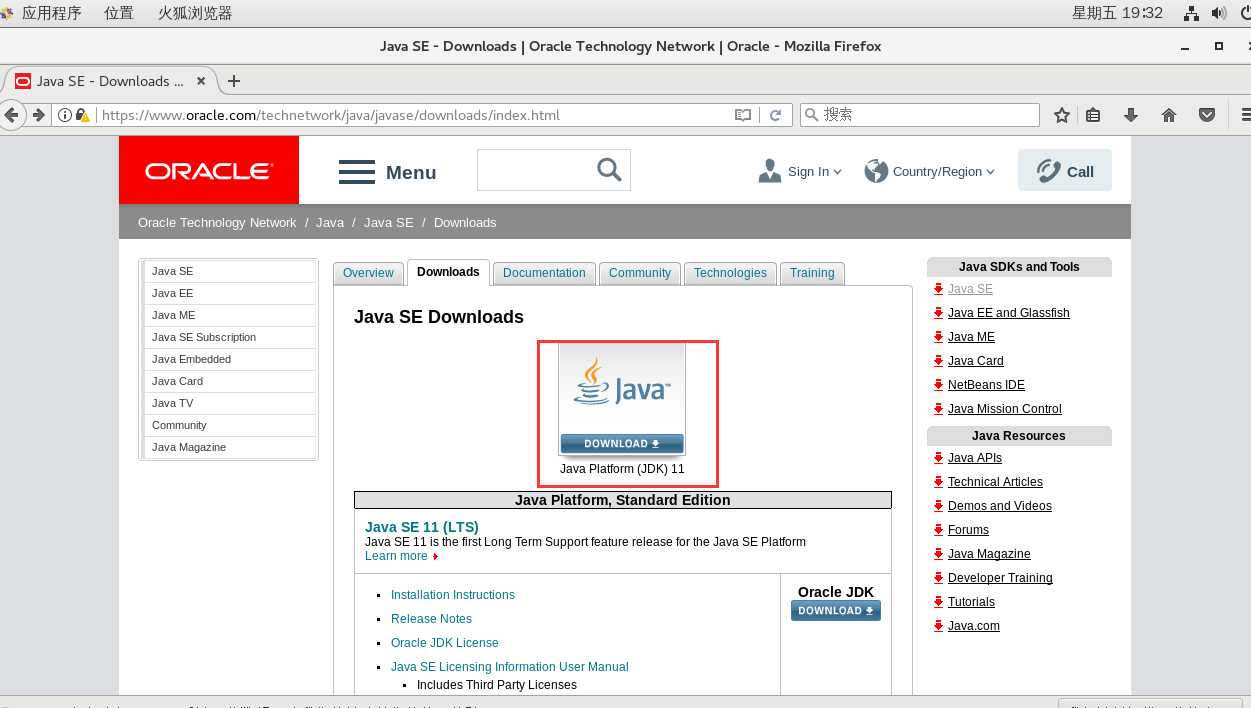This screenshot has height=708, width=1251.
Task: Click red arrow icon beside NetBeans IDE
Action: click(x=938, y=385)
